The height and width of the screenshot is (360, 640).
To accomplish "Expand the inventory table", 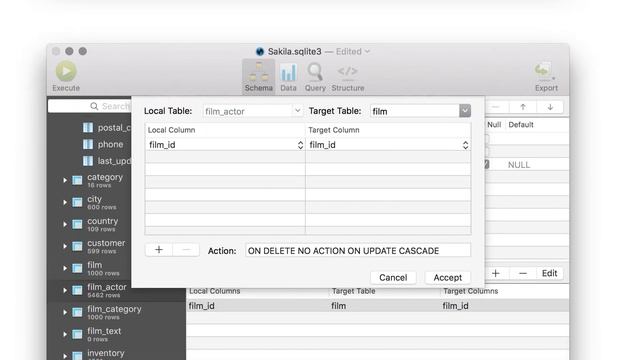I will pos(65,356).
